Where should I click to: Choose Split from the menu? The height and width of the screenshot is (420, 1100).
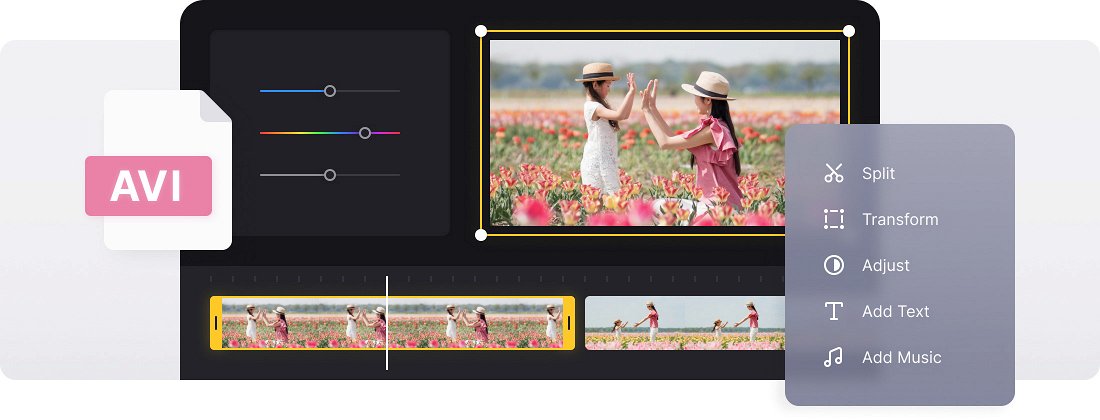pos(878,173)
